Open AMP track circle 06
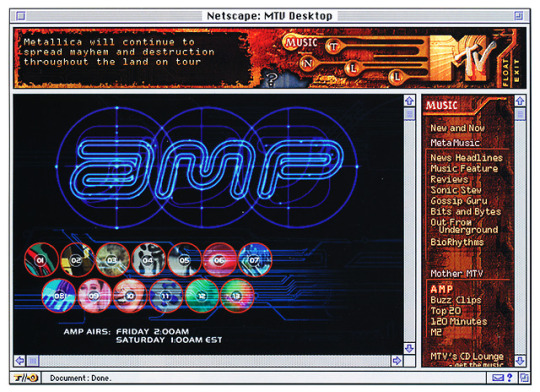The image size is (540, 392). pos(219,260)
